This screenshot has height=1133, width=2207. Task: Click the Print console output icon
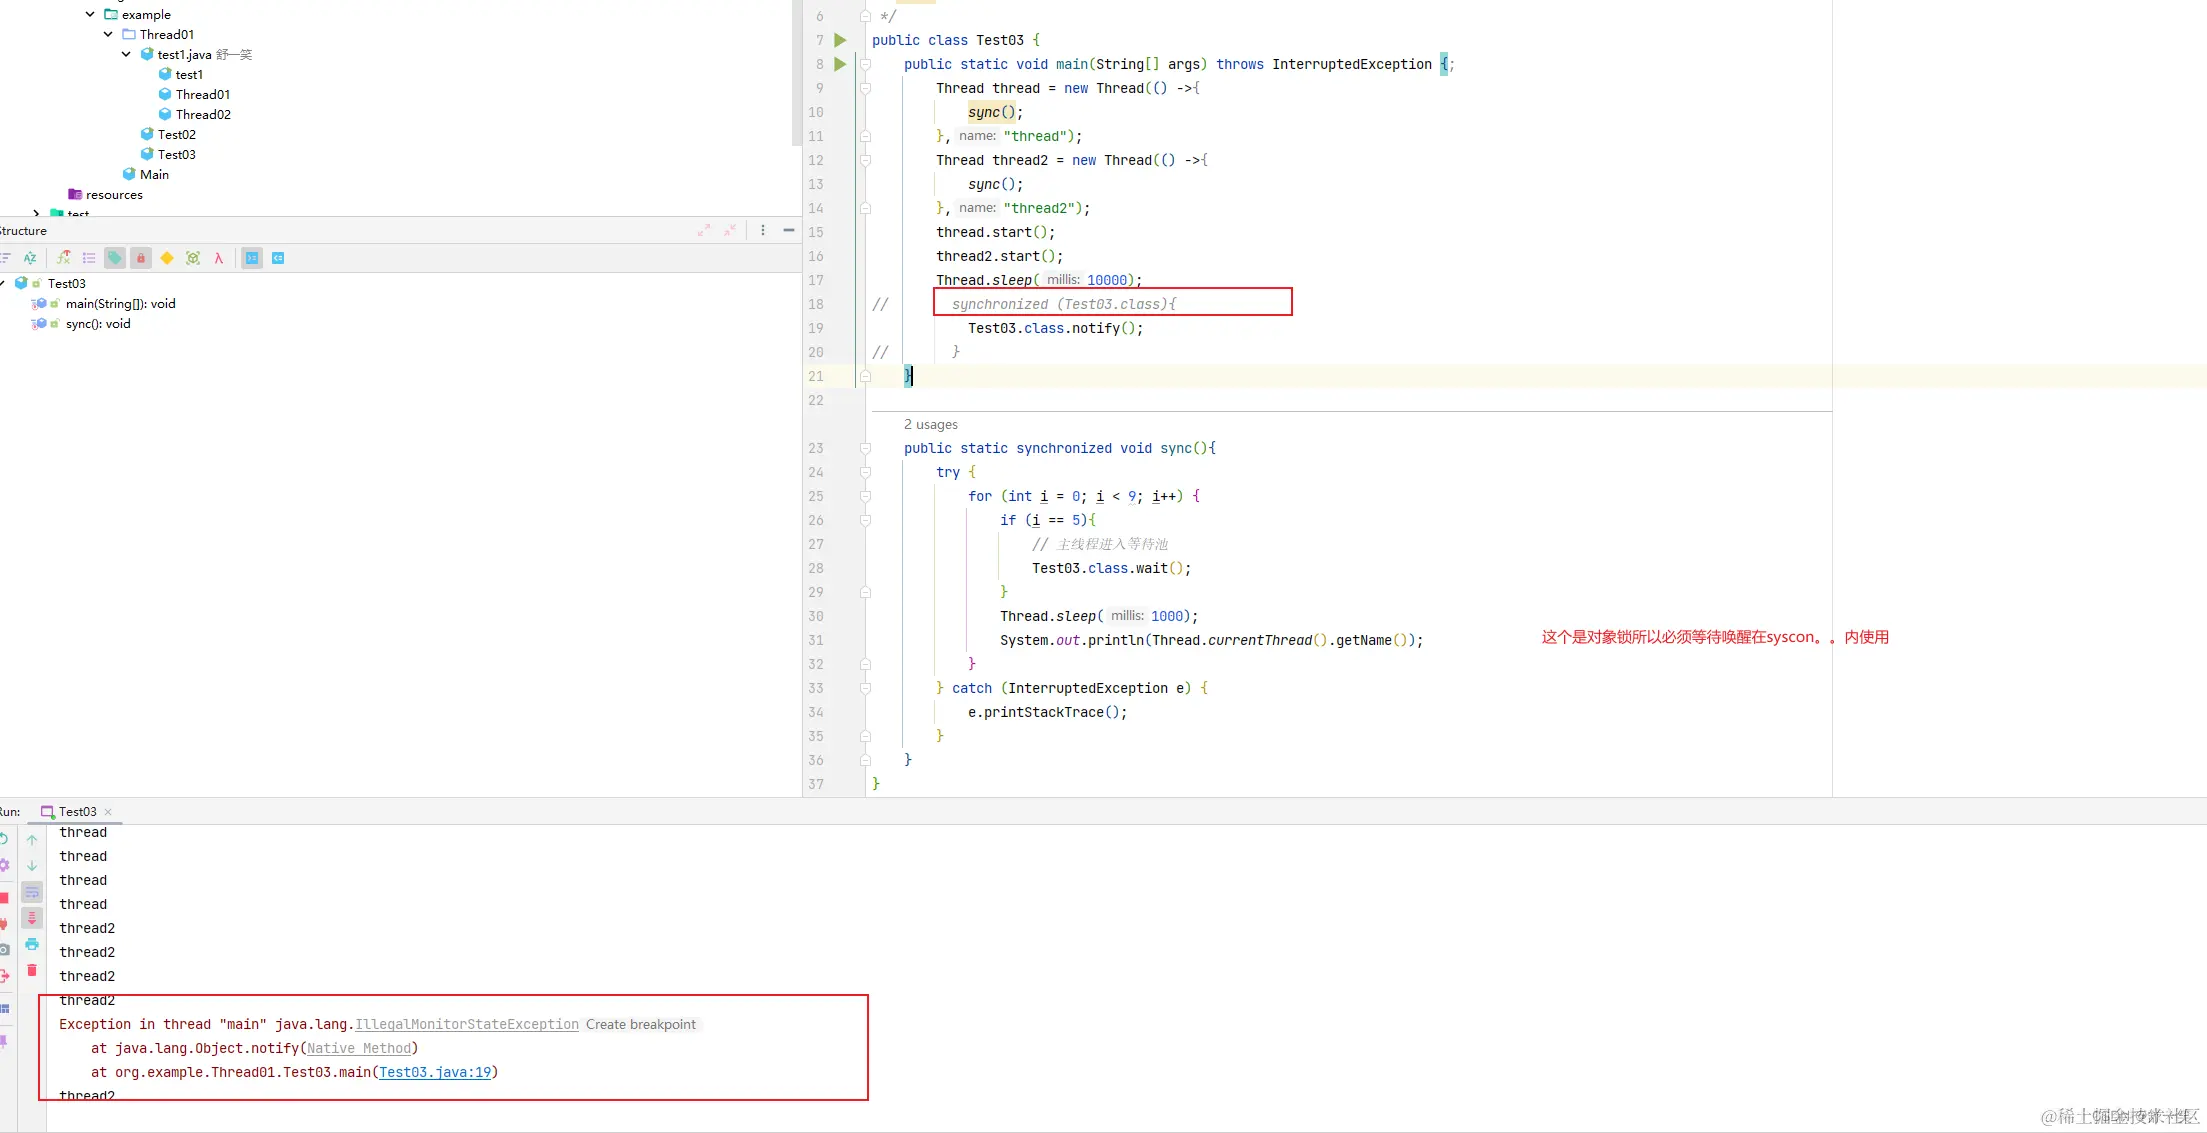(32, 944)
